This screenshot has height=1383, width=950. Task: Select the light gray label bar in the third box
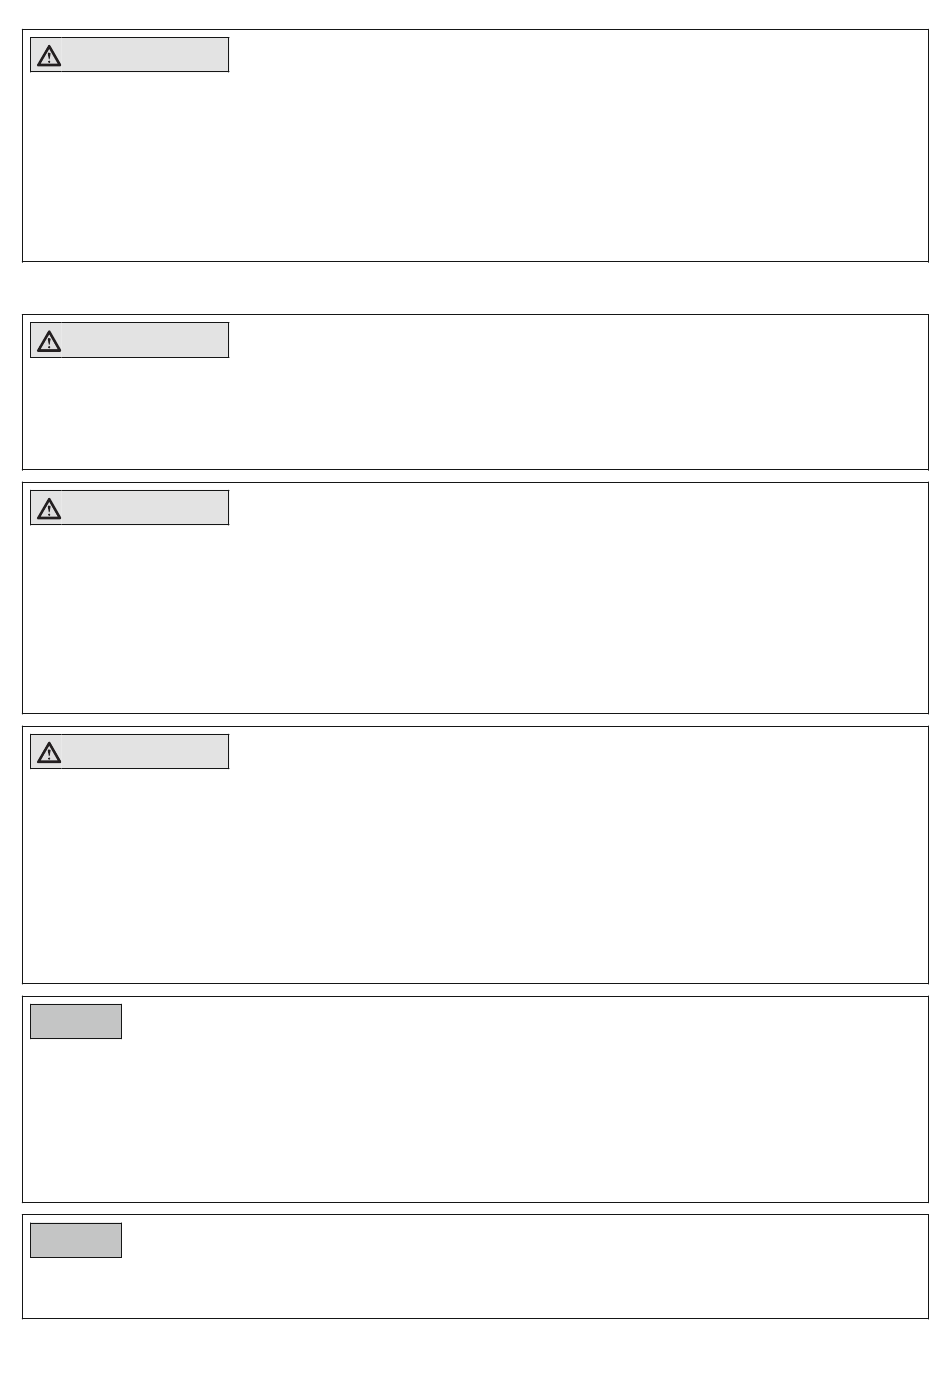[130, 507]
